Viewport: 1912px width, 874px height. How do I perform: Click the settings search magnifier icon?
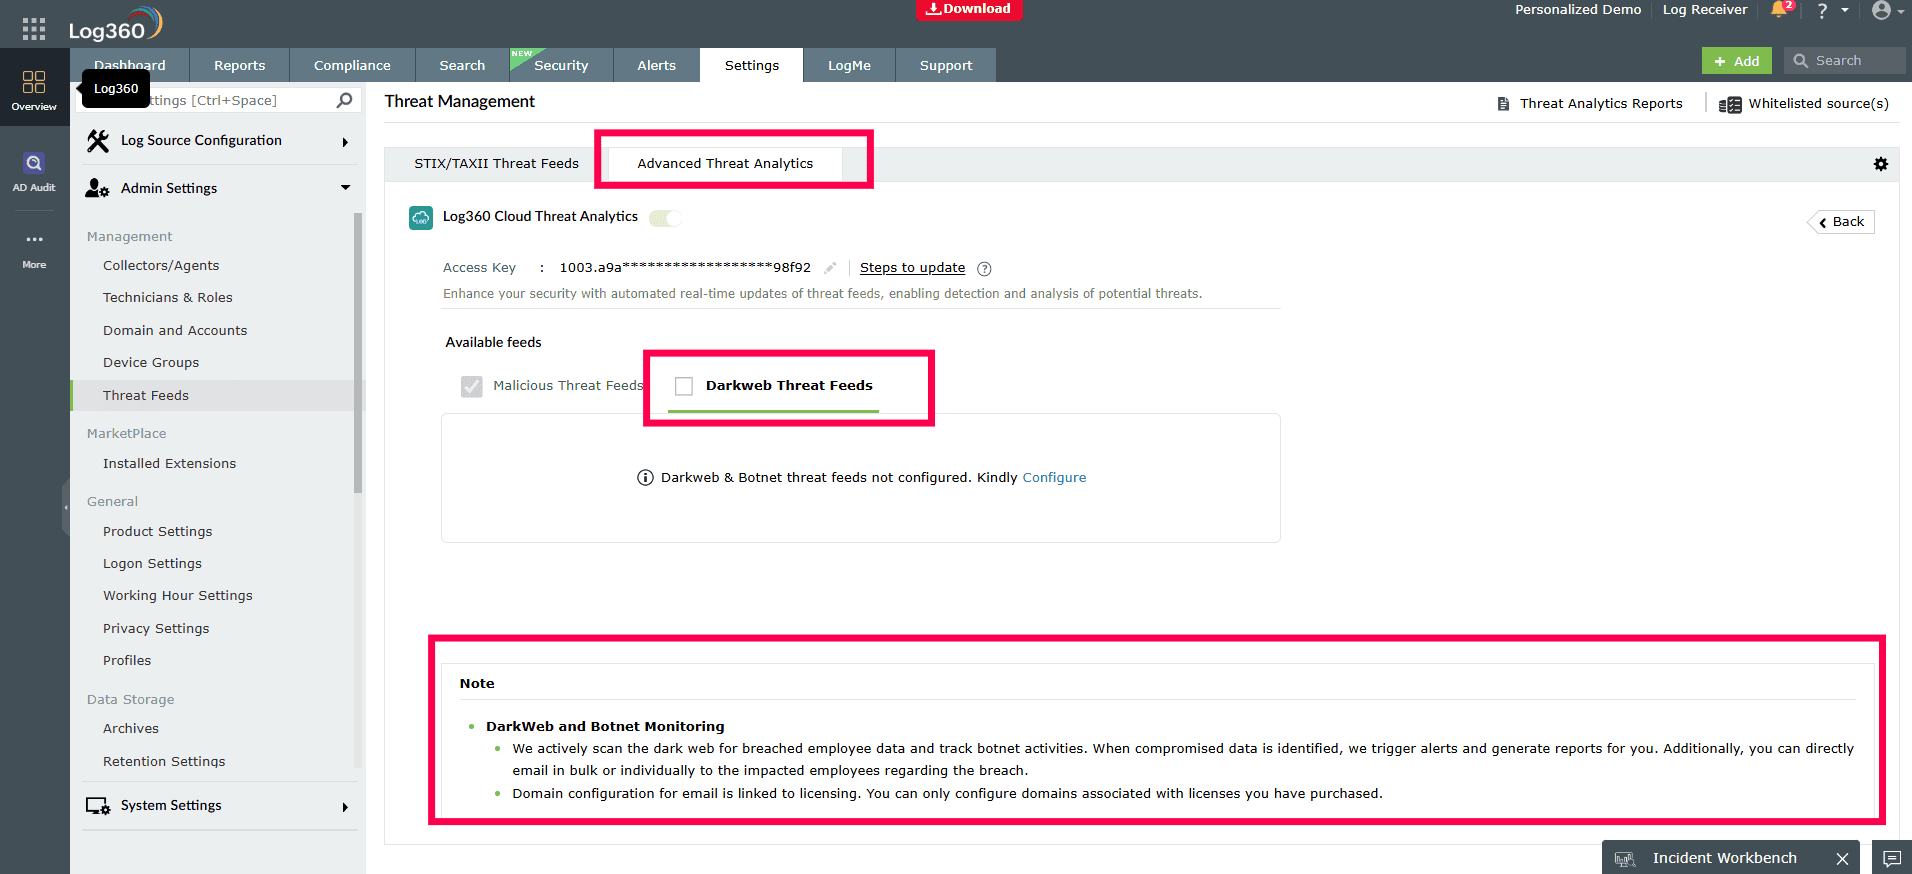[x=345, y=100]
